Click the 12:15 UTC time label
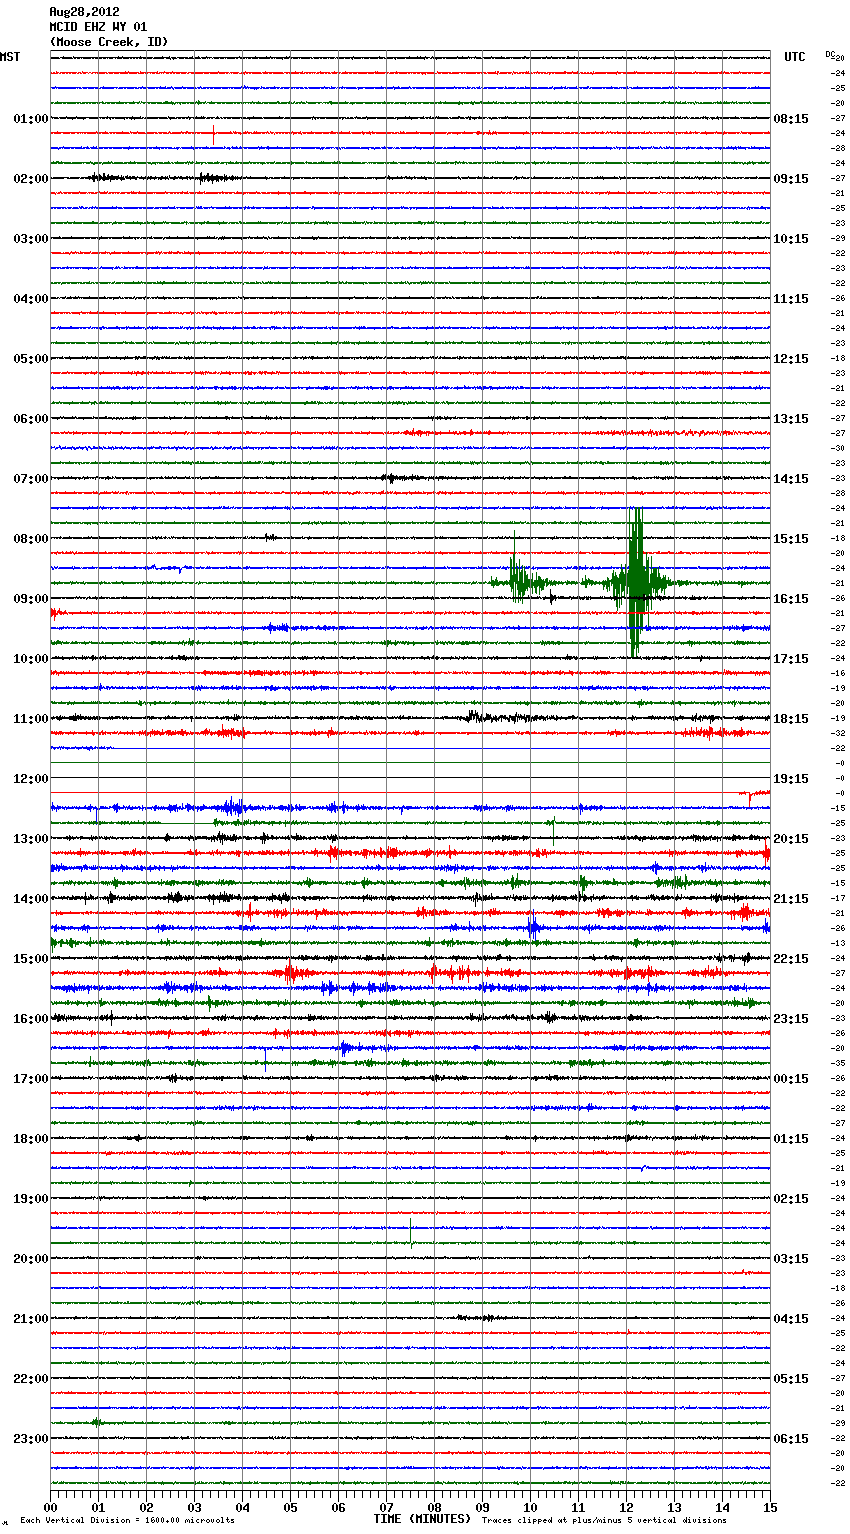This screenshot has width=850, height=1534. pyautogui.click(x=791, y=359)
